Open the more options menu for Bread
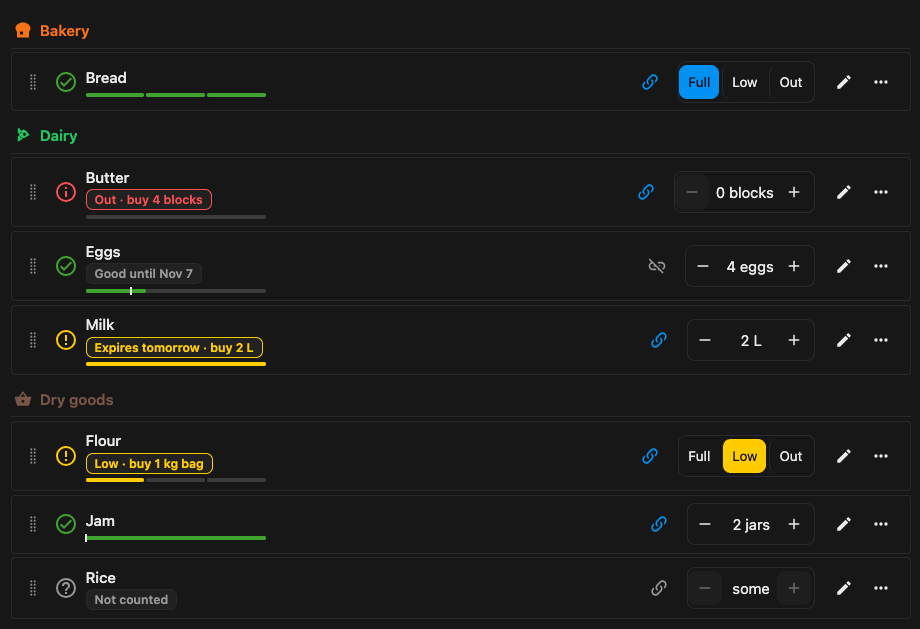 881,82
